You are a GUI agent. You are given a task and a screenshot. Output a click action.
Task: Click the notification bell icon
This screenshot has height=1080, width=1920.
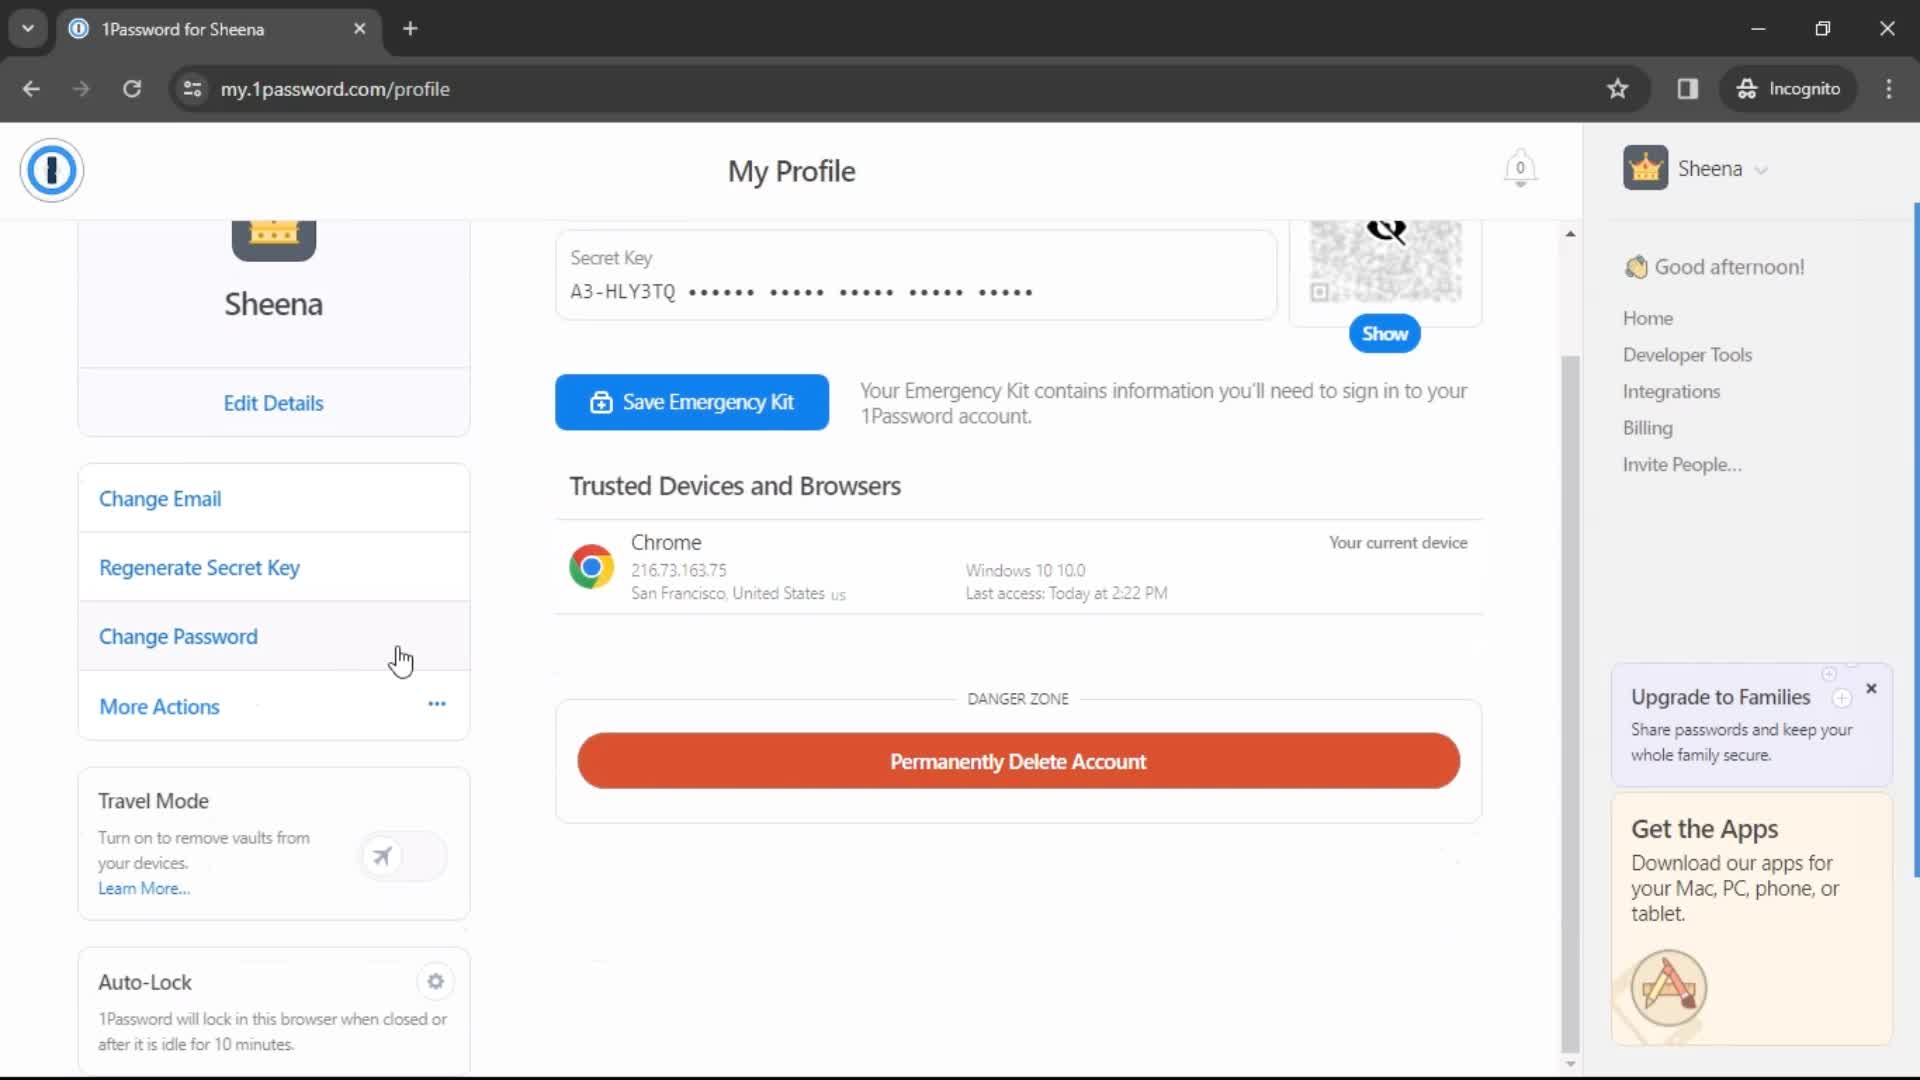tap(1519, 169)
